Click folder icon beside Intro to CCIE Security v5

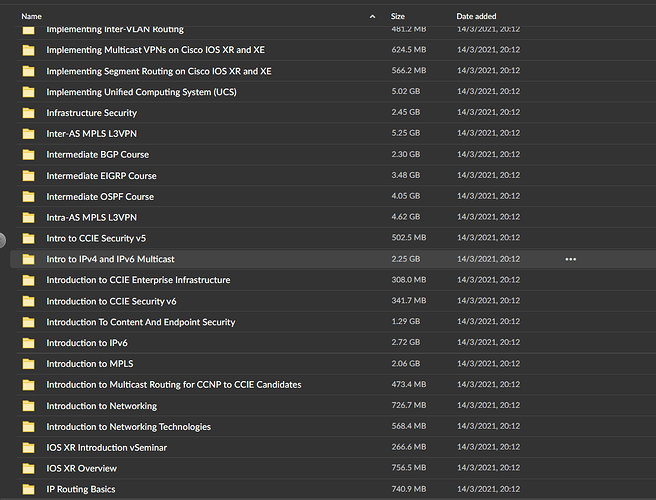click(x=28, y=238)
